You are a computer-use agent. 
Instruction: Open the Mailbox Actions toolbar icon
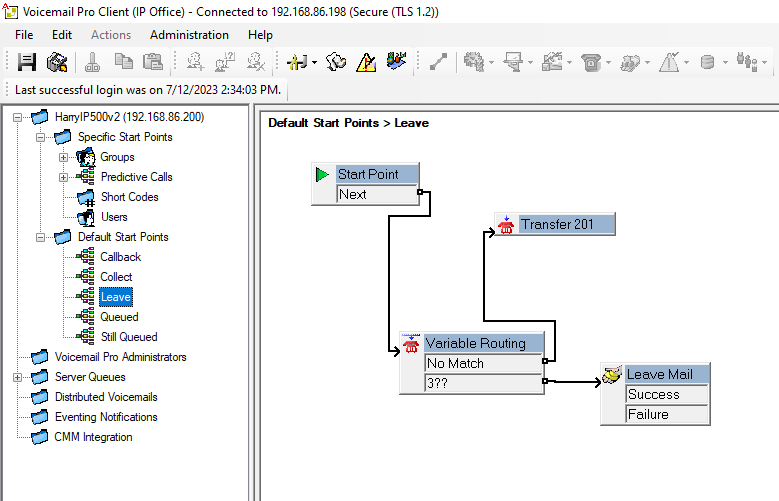click(x=513, y=62)
